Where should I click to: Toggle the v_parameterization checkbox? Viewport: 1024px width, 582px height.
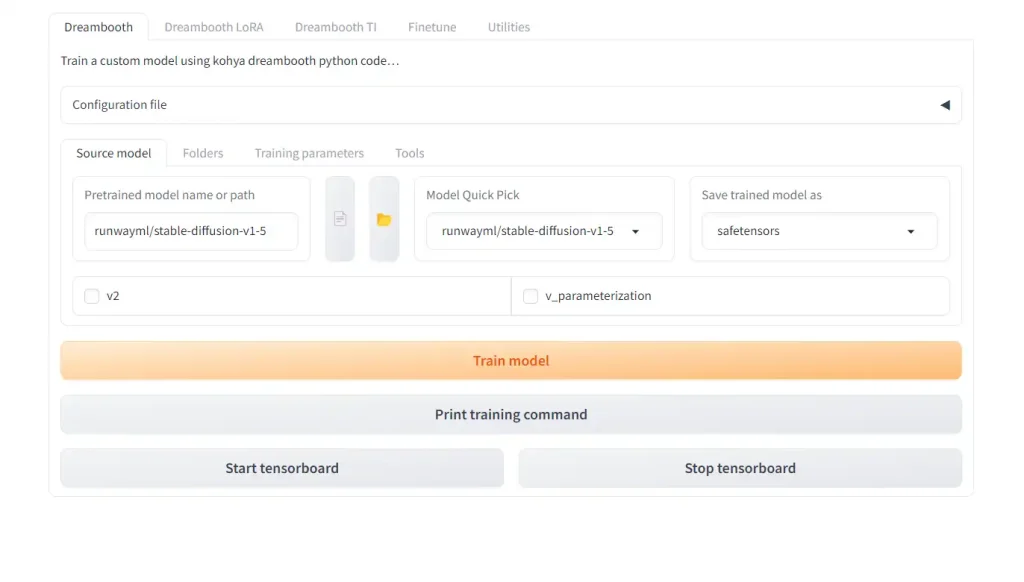[530, 296]
